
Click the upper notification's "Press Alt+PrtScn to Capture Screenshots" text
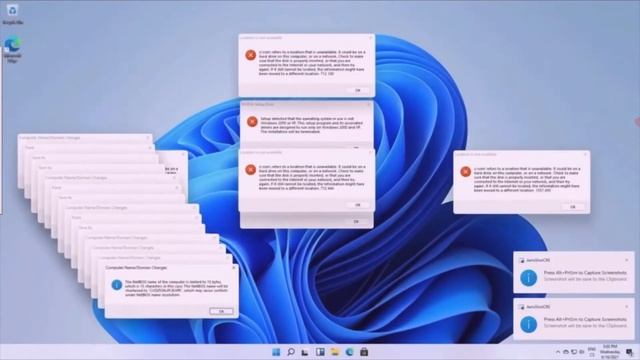pyautogui.click(x=585, y=272)
